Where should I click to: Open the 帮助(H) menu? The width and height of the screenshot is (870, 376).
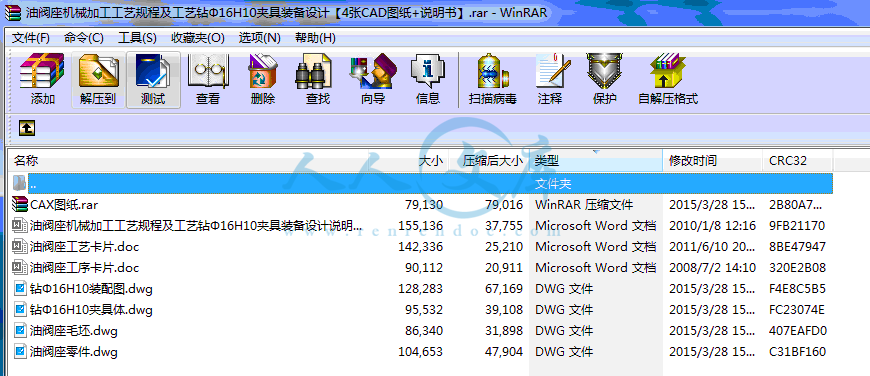315,38
